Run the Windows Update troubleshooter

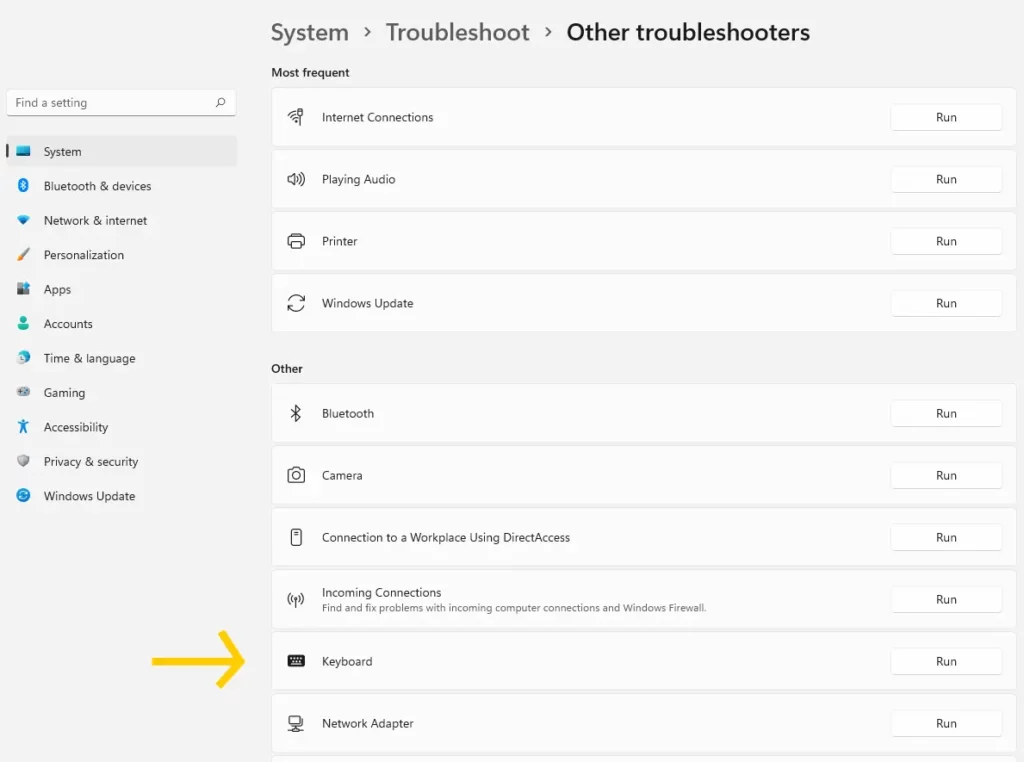coord(946,304)
